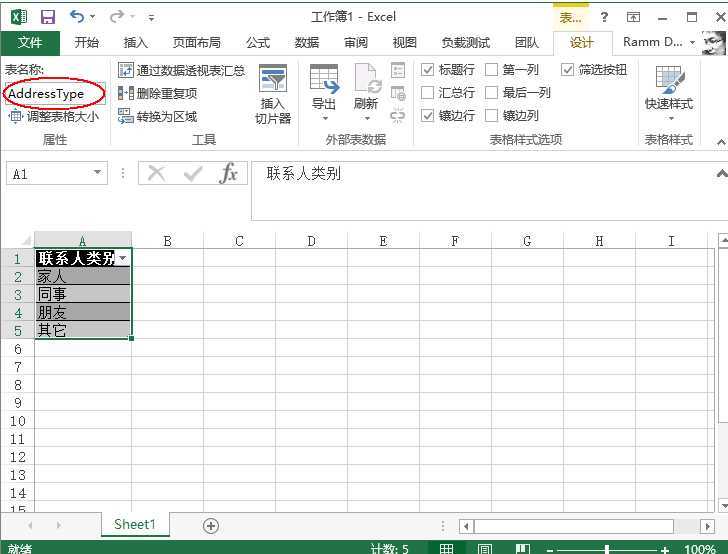
Task: Enable the 镶边列 (Banded Columns) checkbox
Action: coord(491,115)
